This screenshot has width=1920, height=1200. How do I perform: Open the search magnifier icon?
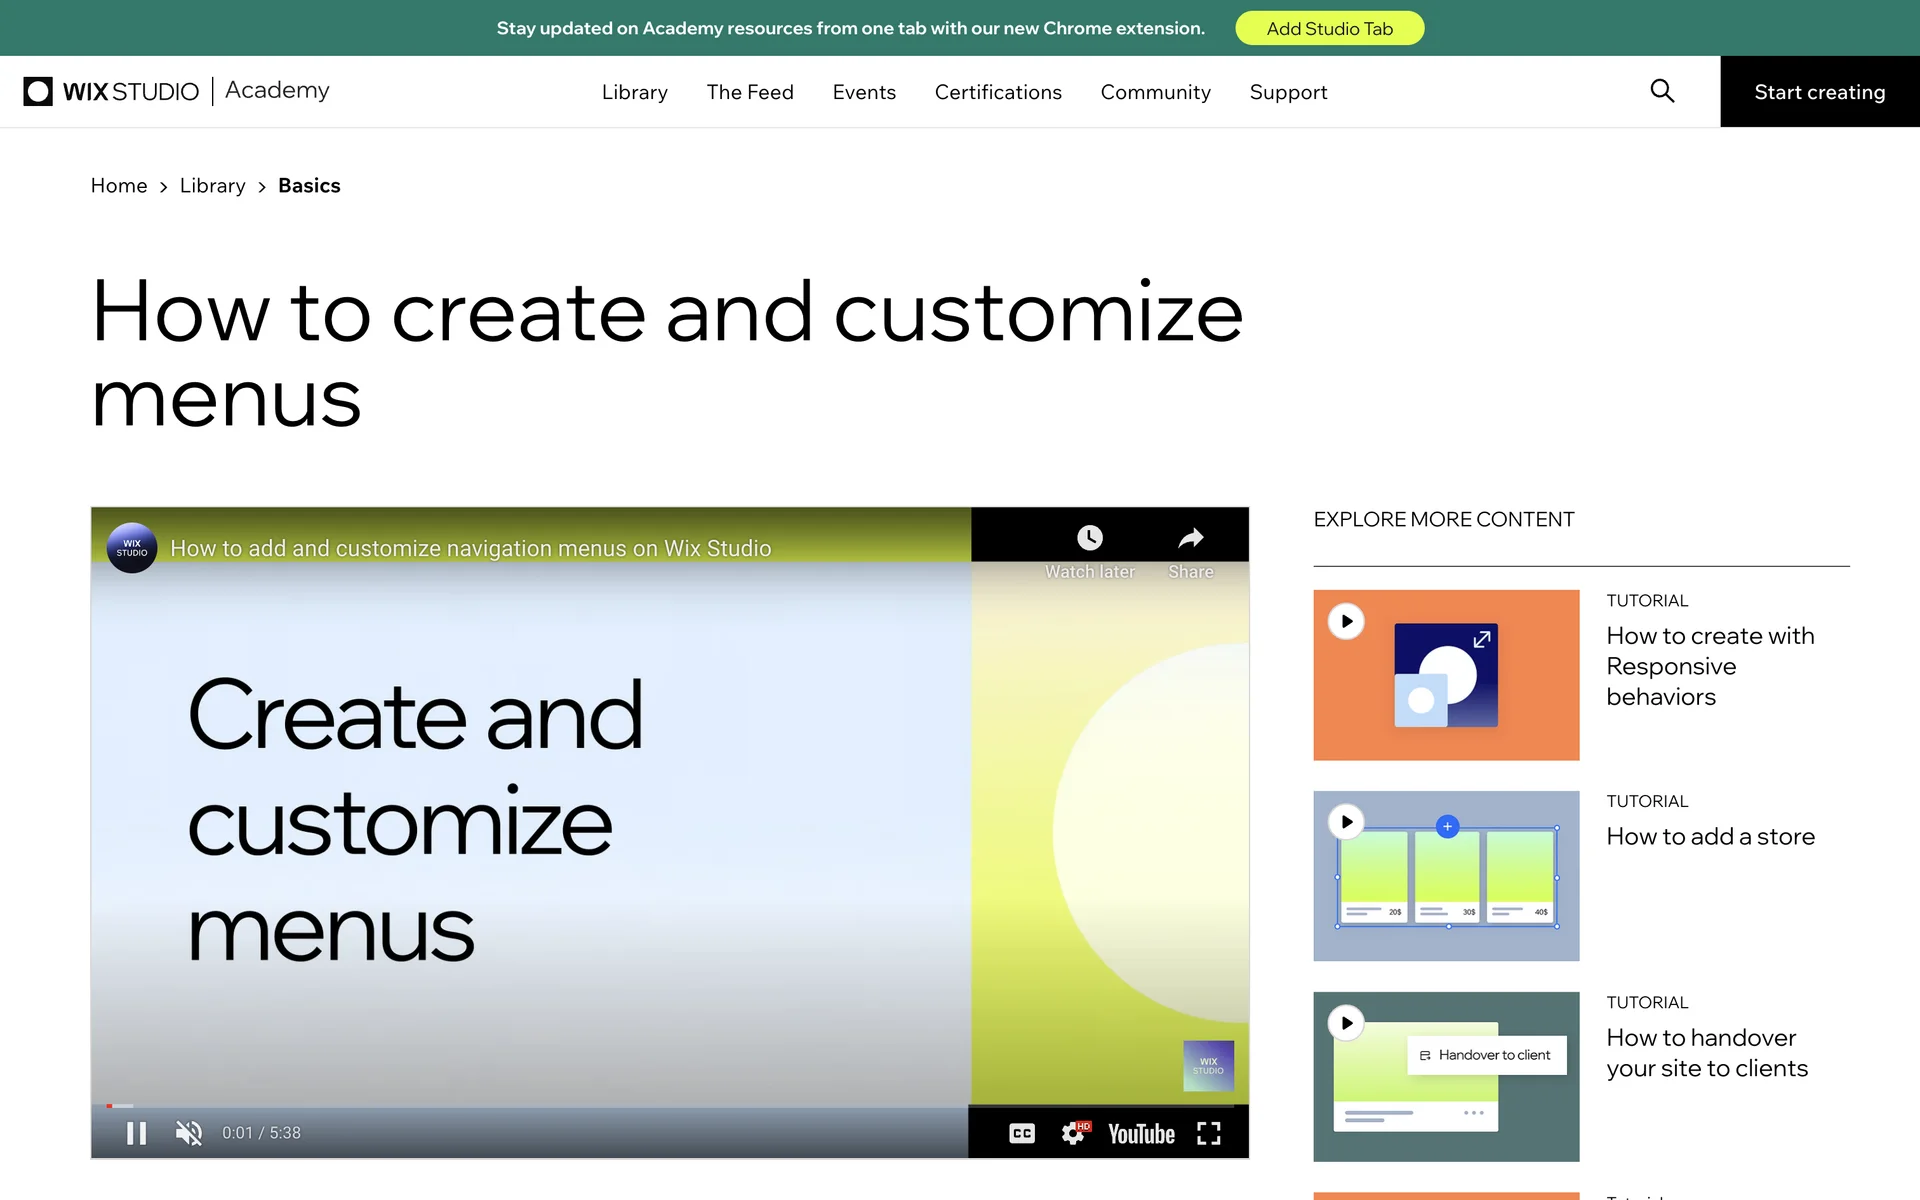coord(1662,91)
